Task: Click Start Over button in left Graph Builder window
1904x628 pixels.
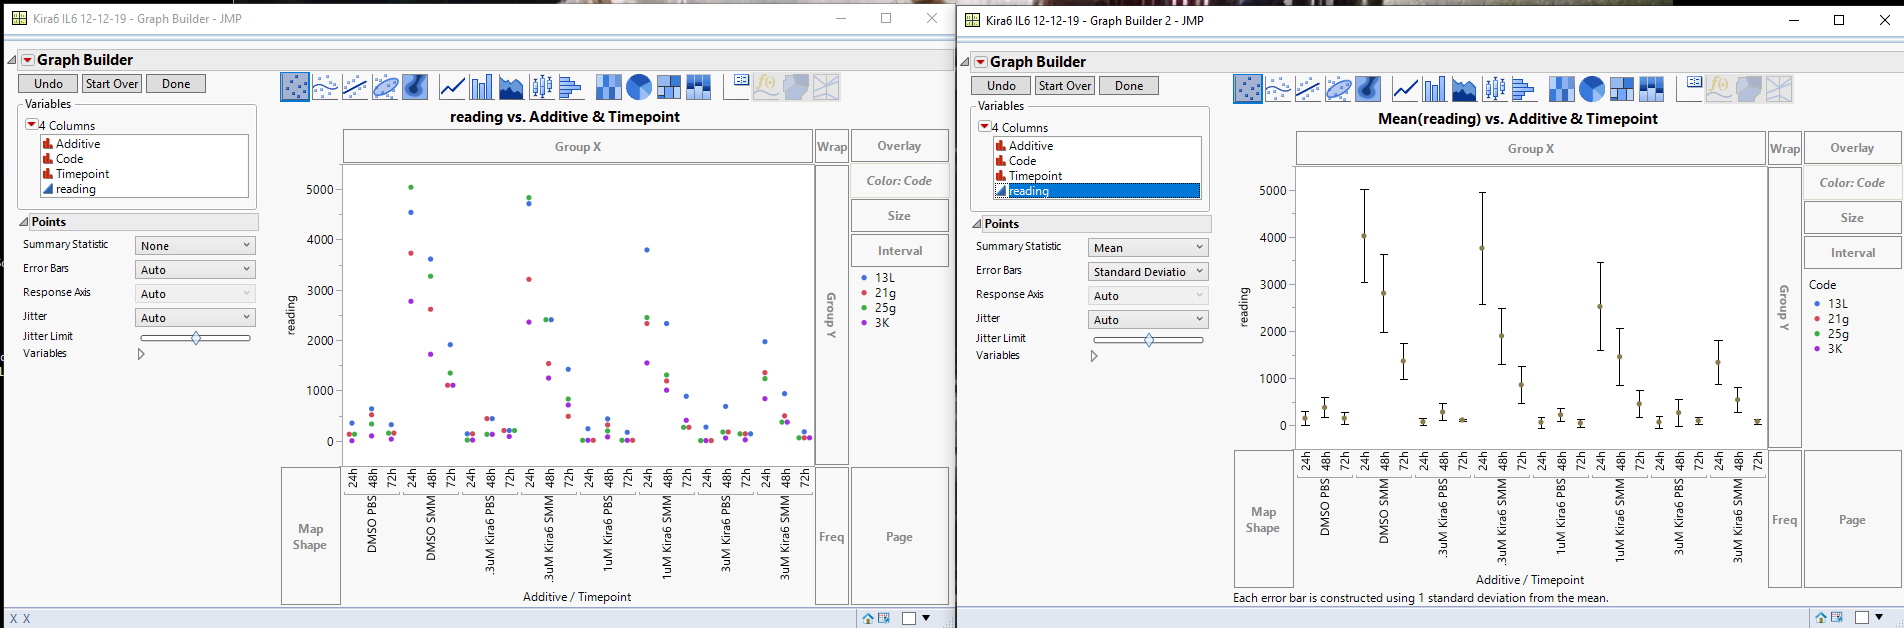Action: click(x=112, y=84)
